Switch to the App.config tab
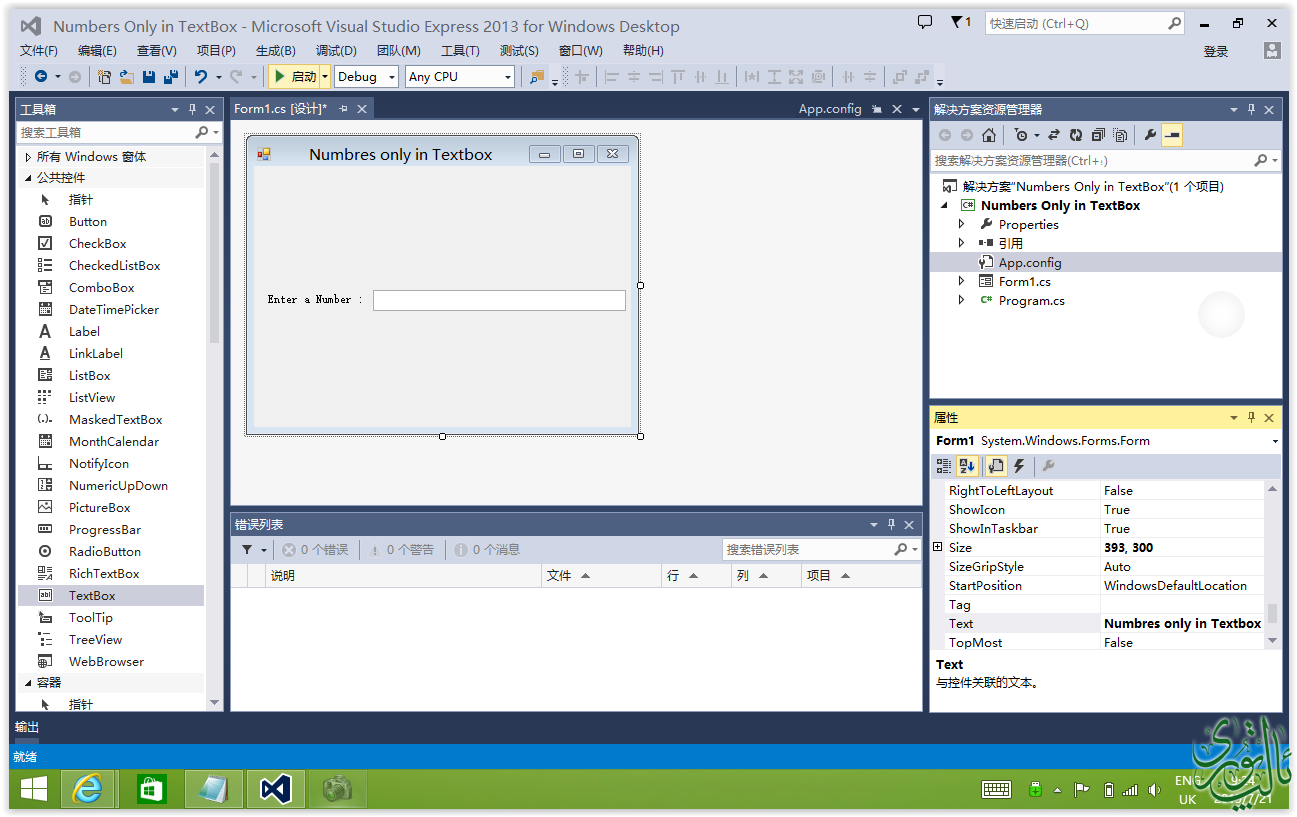 (829, 109)
